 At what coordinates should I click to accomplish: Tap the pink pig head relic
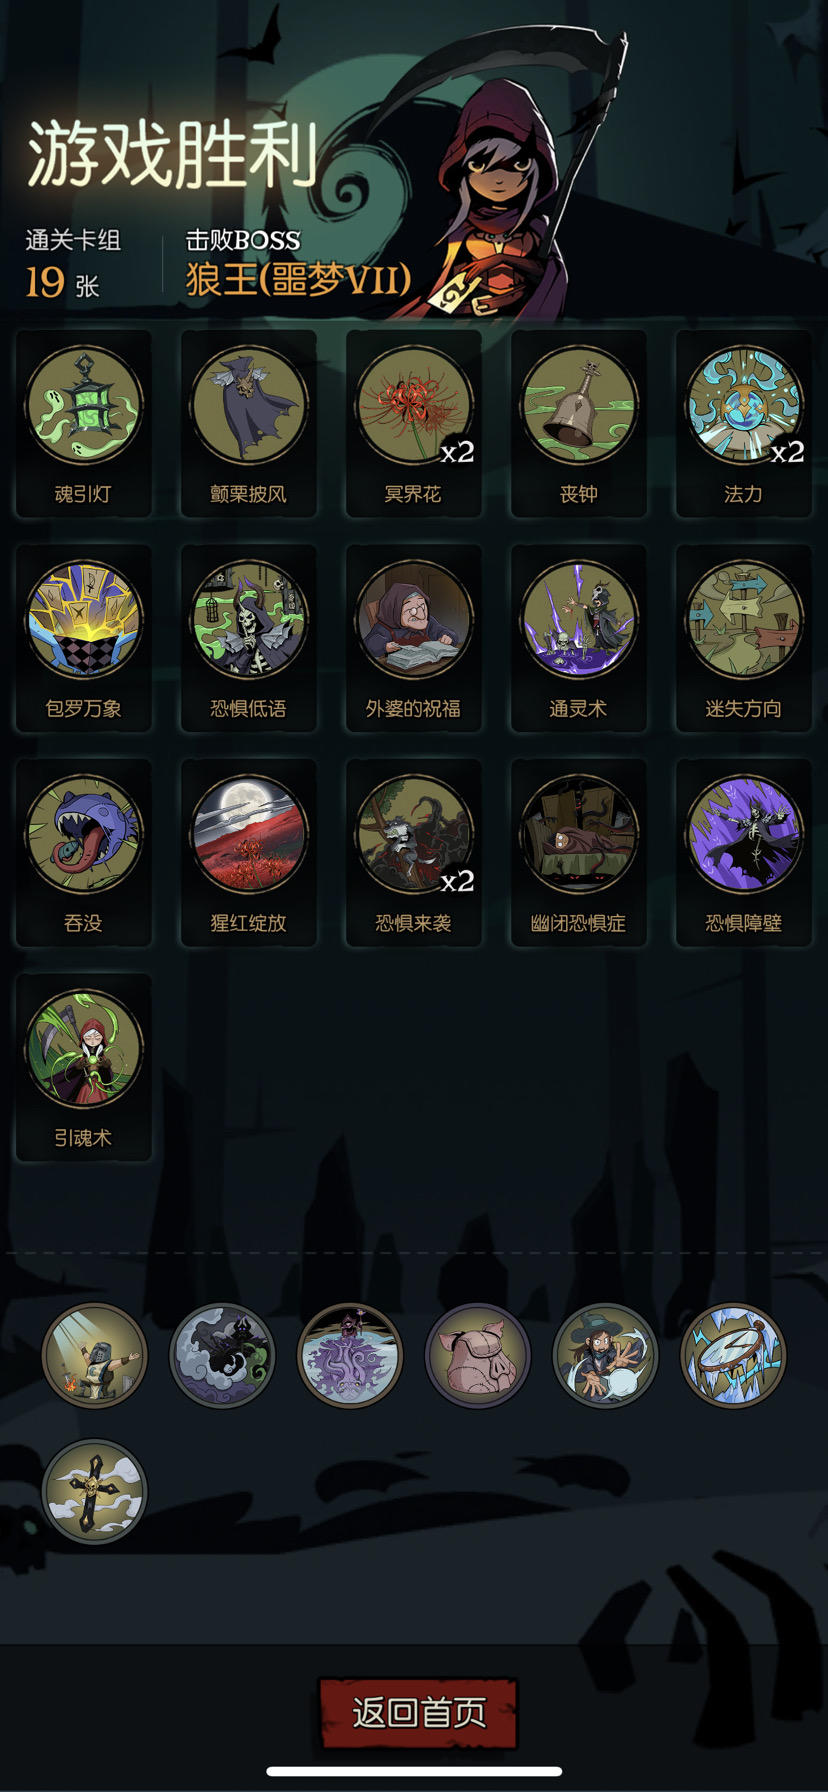(478, 1356)
